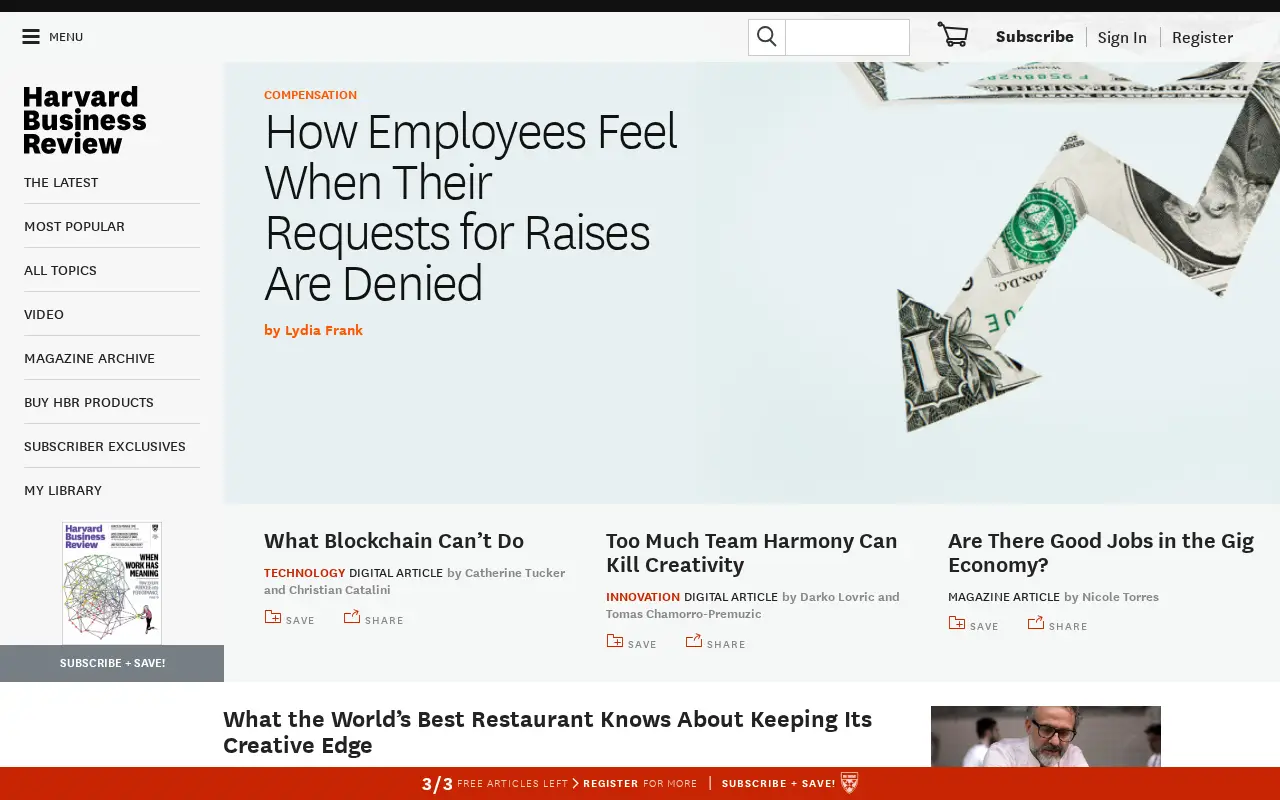
Task: Open What Blockchain Can't Do article
Action: click(x=394, y=540)
